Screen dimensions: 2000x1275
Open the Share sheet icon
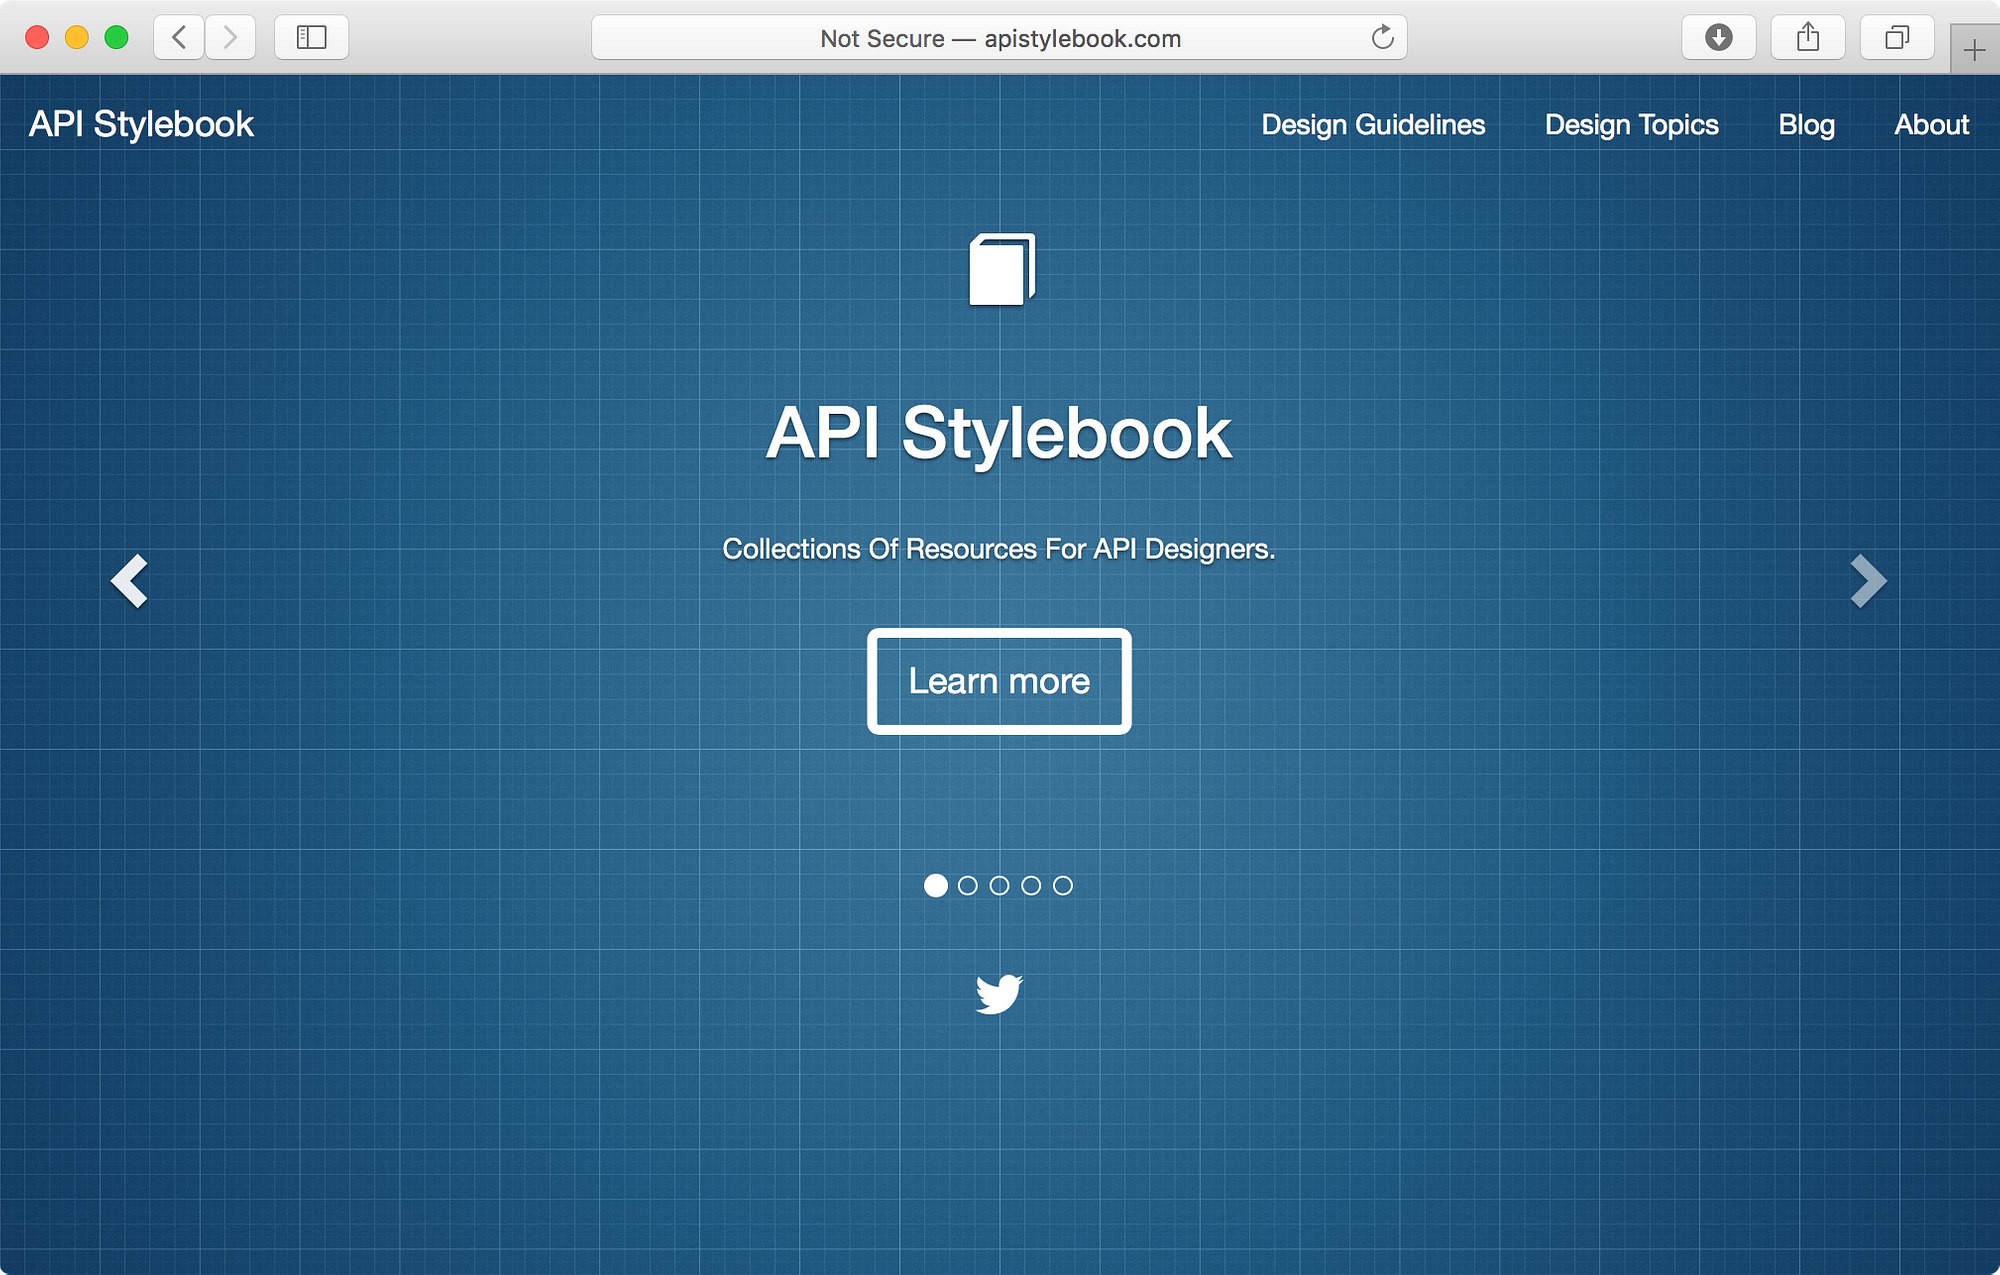tap(1807, 38)
